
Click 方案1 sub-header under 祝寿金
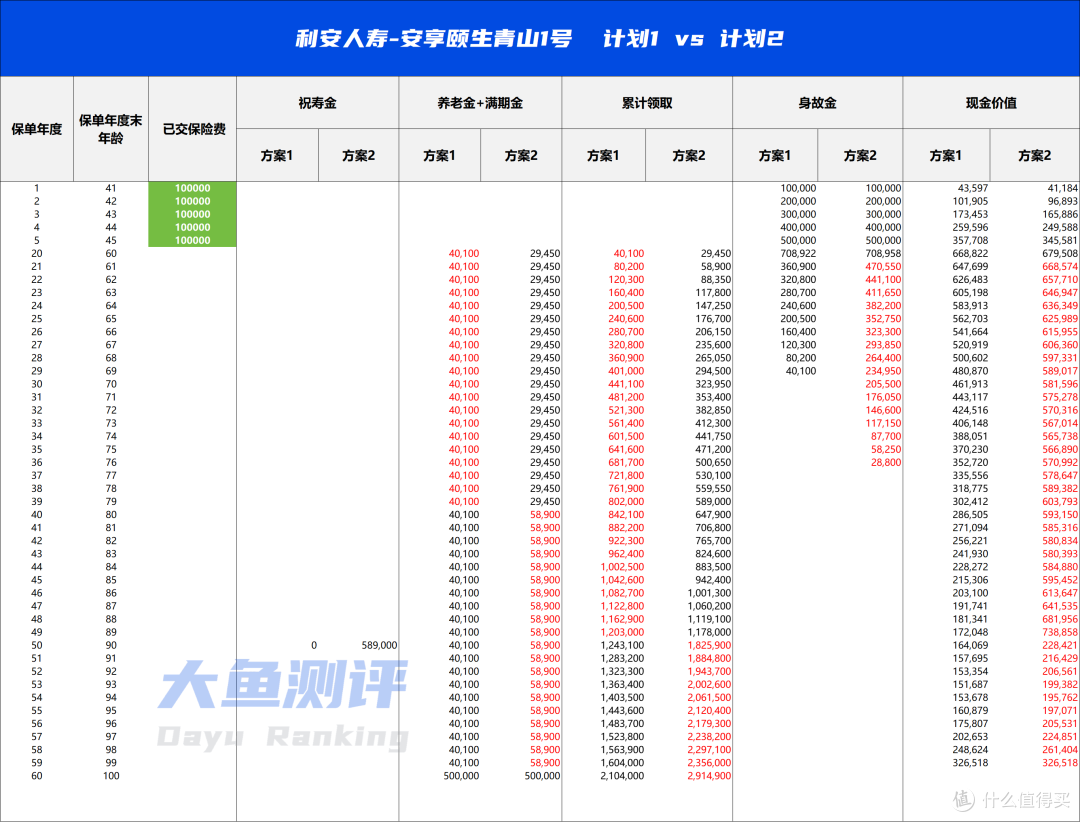[x=277, y=156]
